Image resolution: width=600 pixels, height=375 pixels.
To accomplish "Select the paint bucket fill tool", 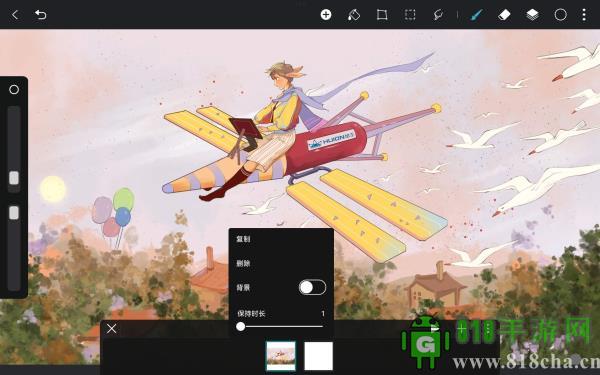I will pos(354,15).
